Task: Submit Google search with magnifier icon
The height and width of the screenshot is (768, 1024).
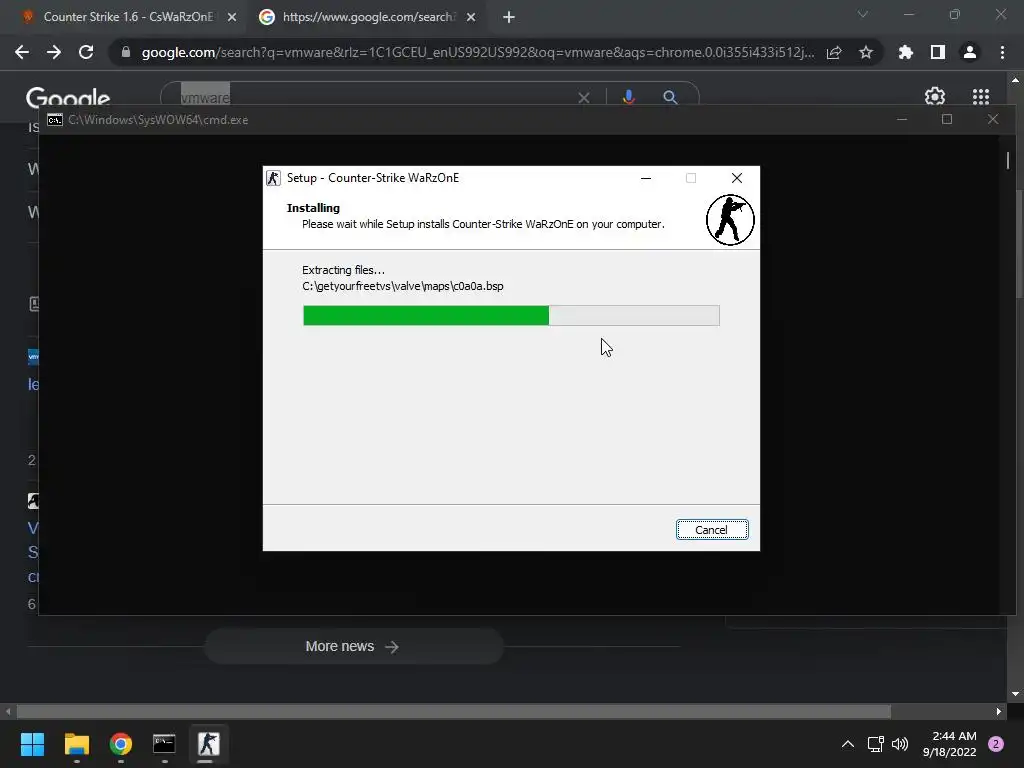Action: [670, 97]
